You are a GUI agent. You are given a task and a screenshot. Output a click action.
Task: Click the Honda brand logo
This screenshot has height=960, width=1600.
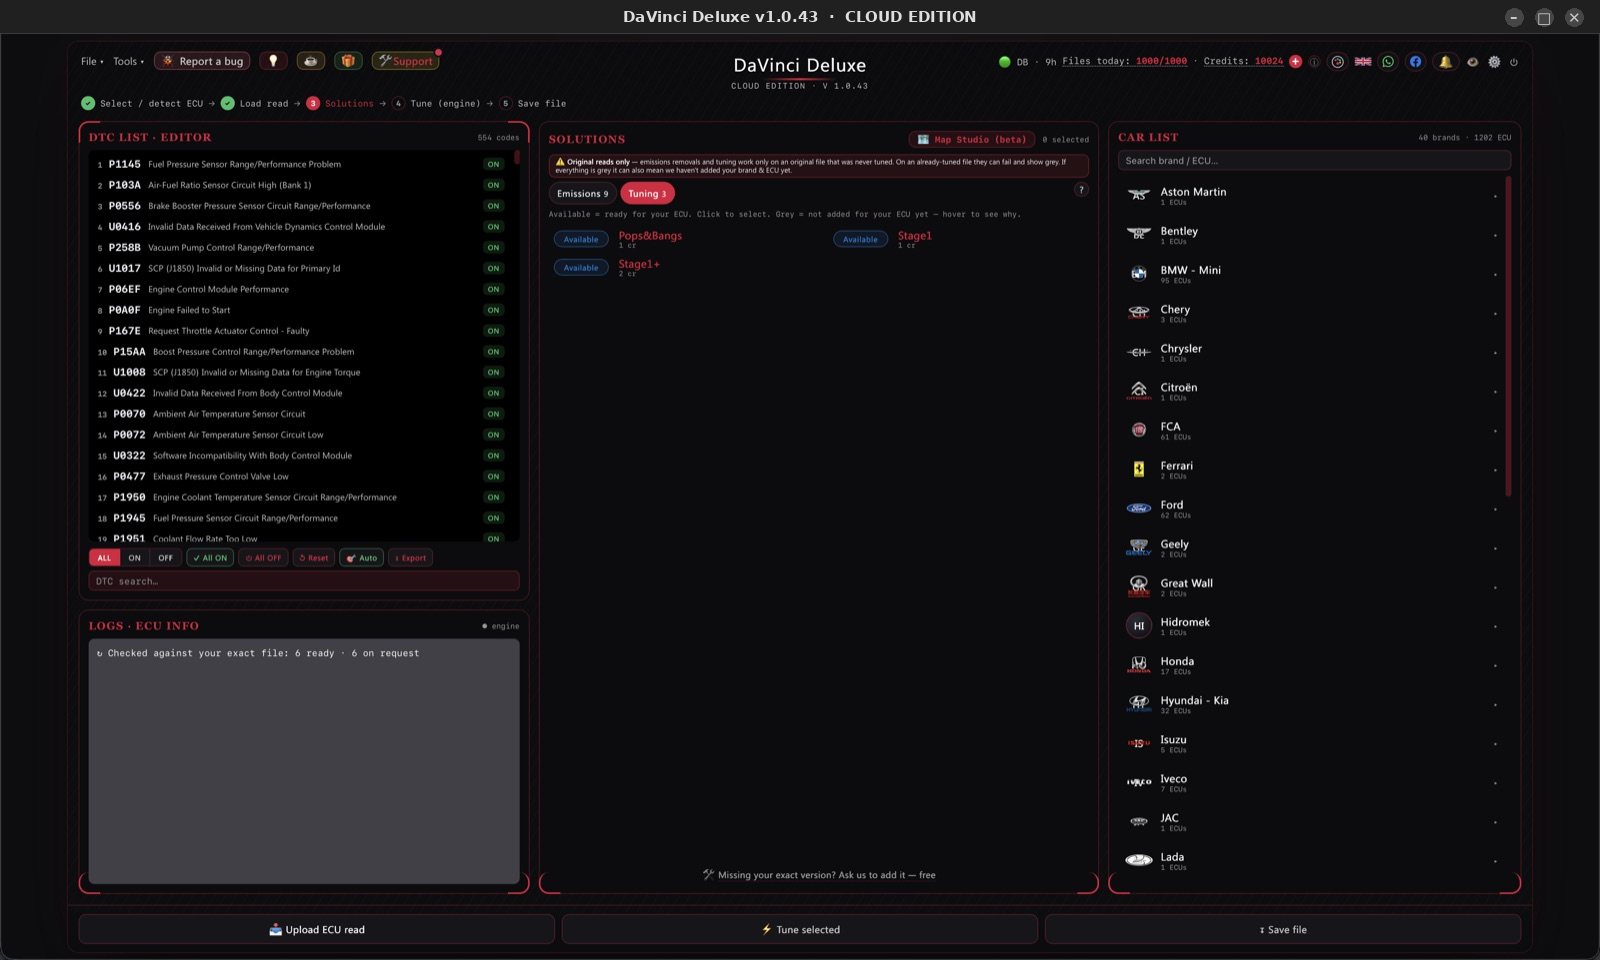click(x=1139, y=665)
